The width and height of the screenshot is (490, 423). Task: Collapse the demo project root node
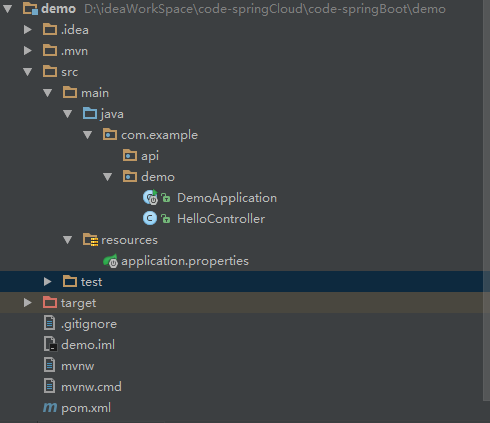[8, 9]
